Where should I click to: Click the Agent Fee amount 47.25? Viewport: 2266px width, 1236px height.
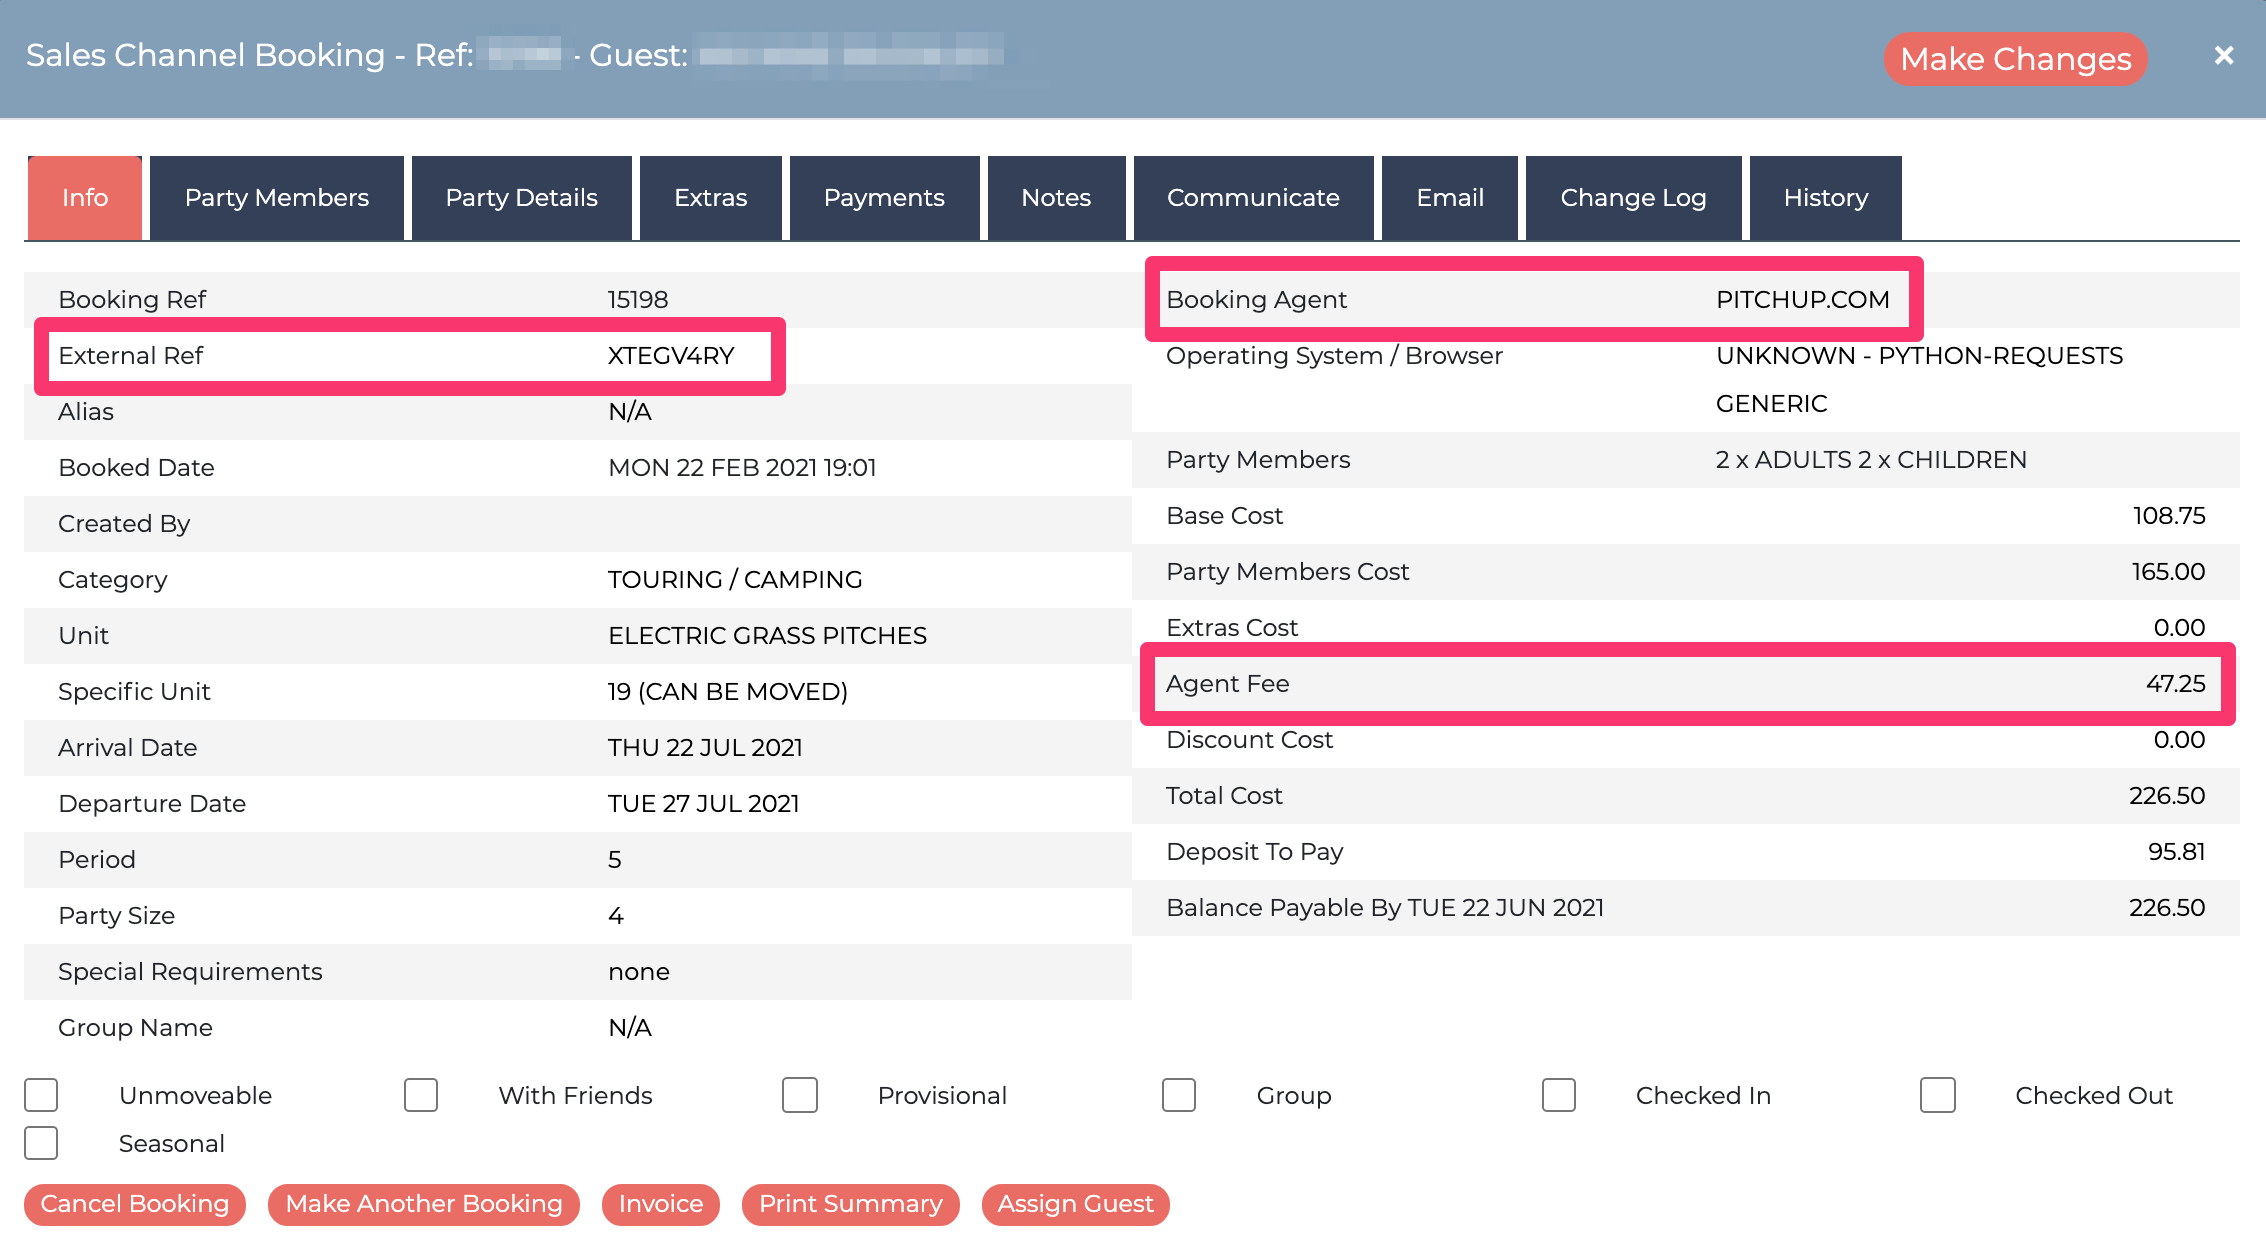point(2176,684)
